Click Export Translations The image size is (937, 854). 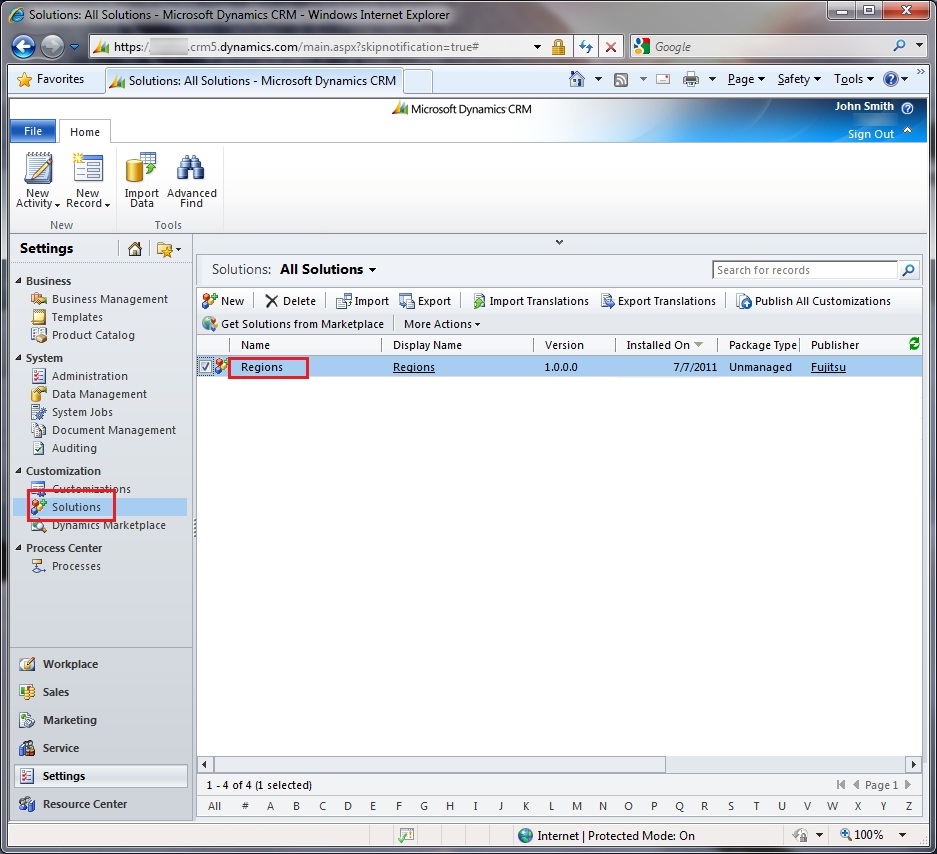pos(658,301)
